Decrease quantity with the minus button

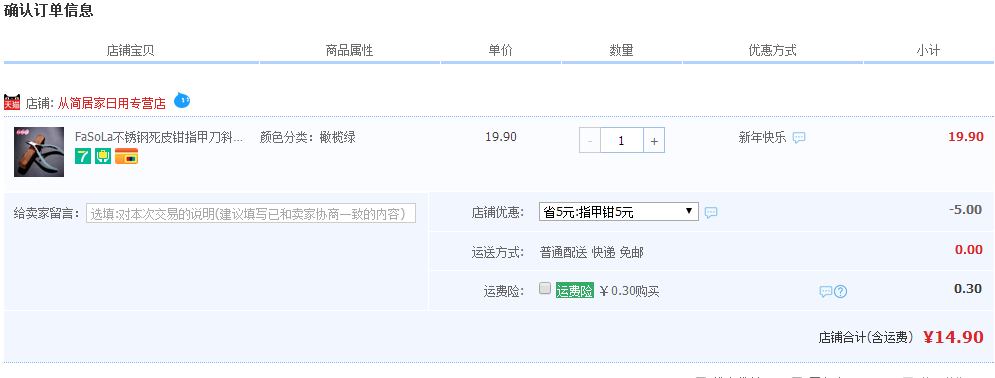click(590, 140)
